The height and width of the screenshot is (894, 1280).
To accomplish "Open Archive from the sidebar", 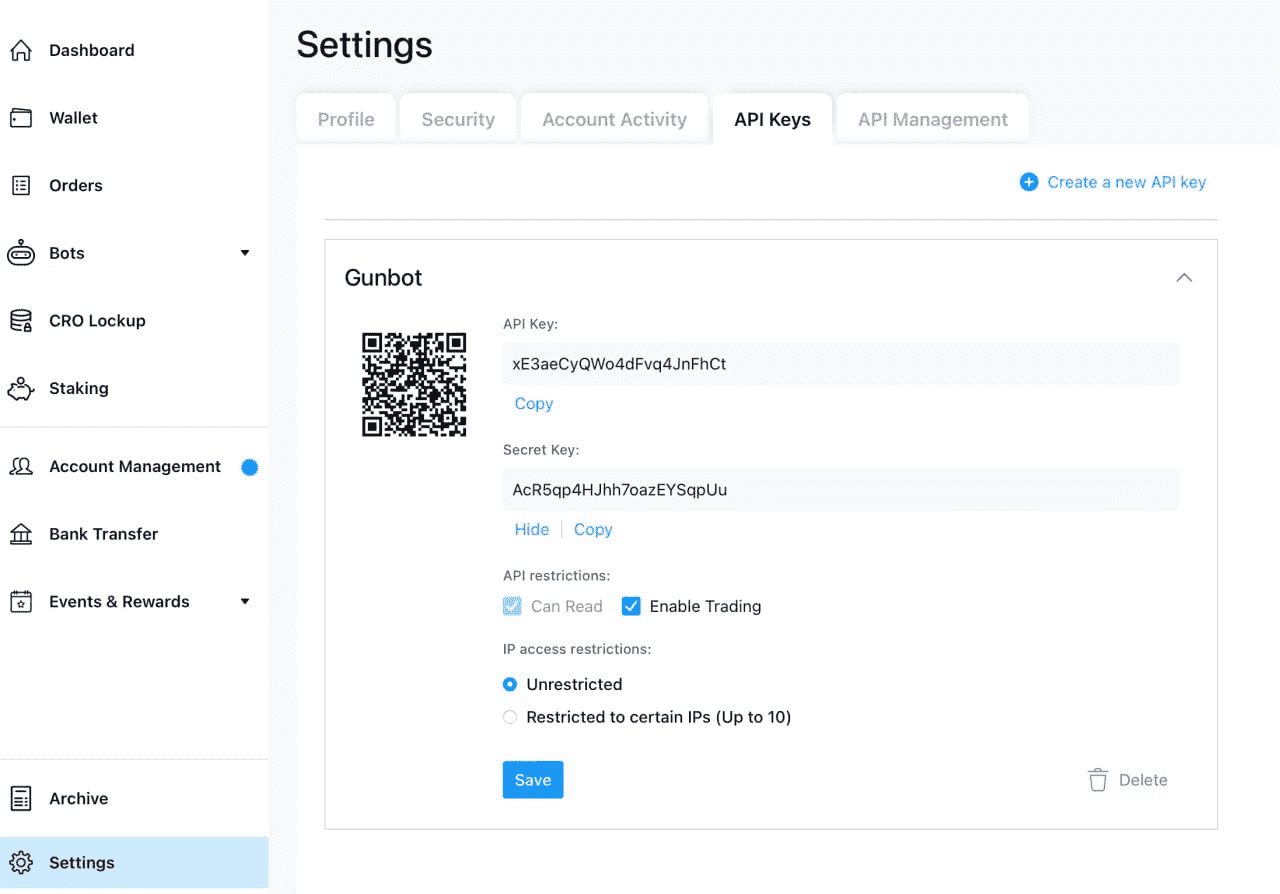I will point(79,798).
